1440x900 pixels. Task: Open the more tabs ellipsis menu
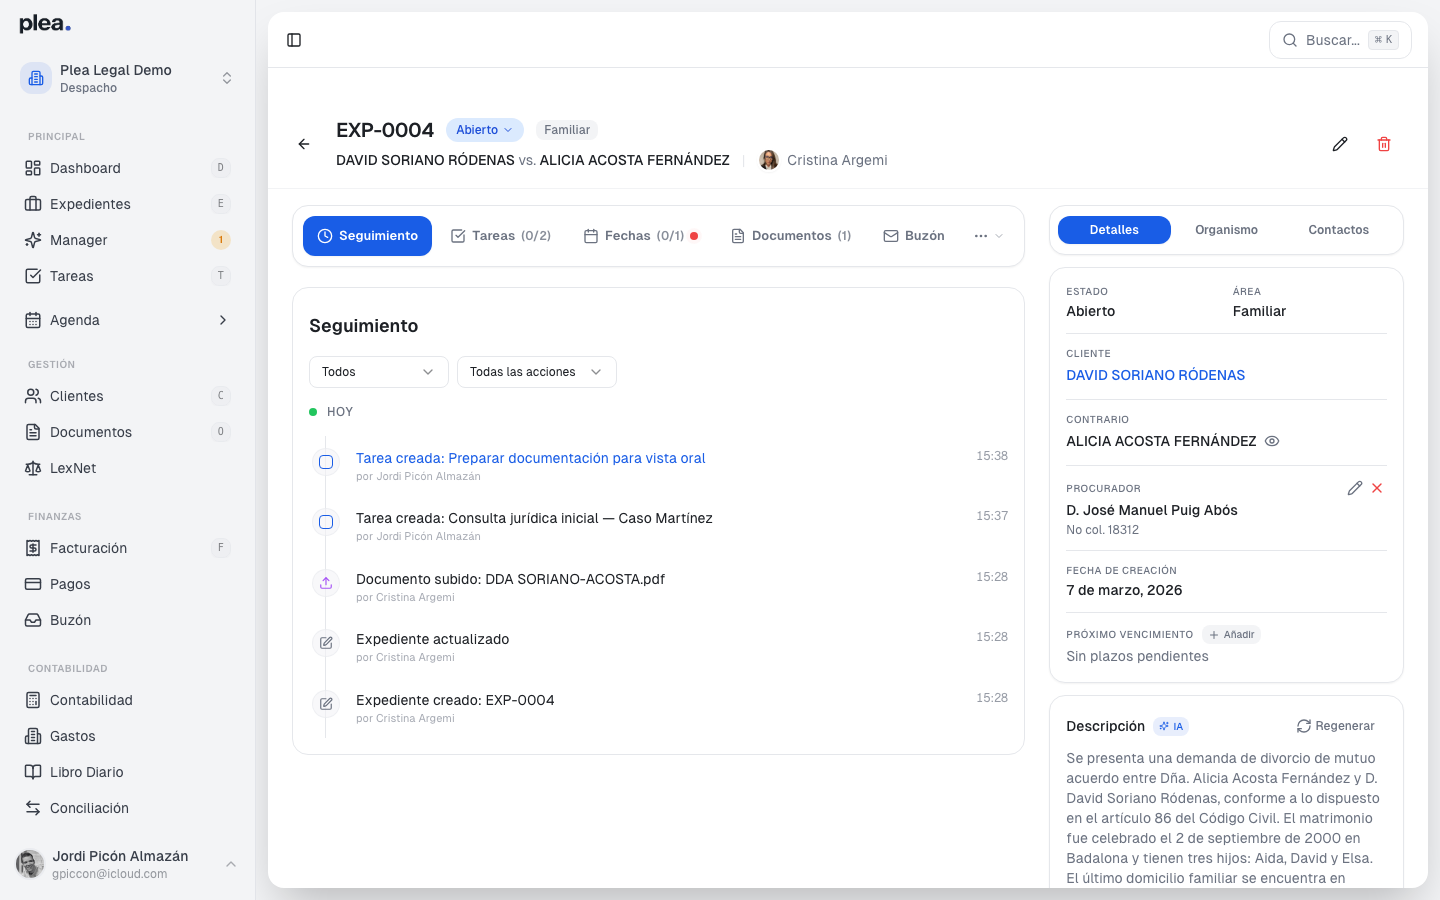(x=988, y=236)
